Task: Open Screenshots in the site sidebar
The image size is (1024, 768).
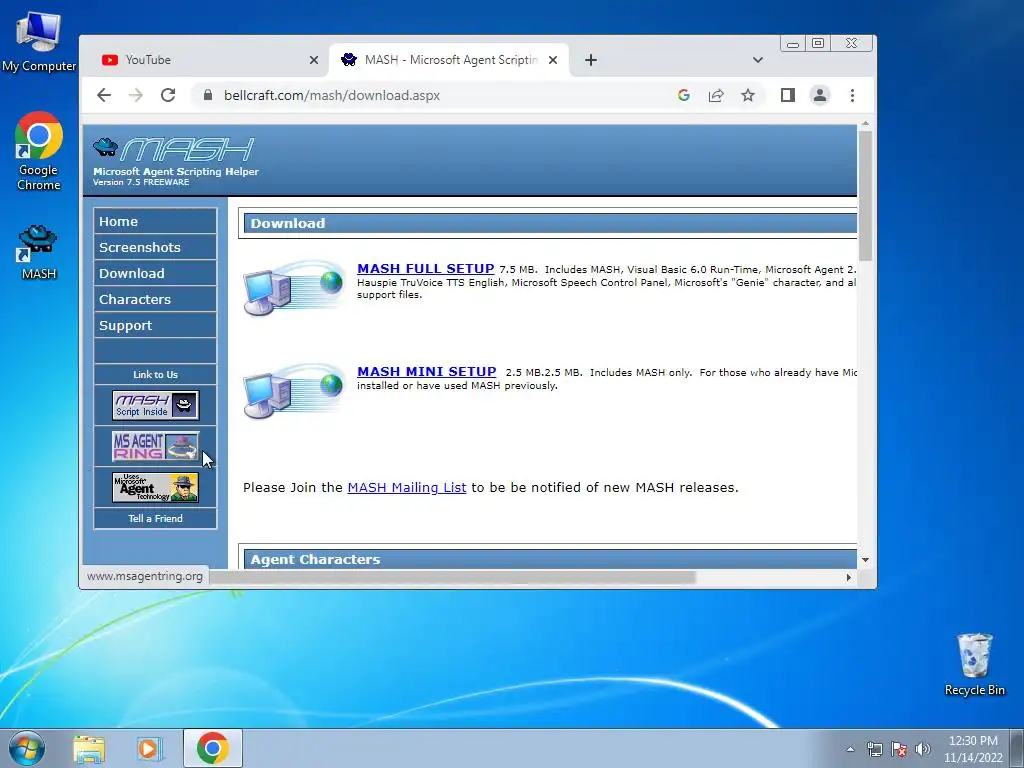Action: (155, 248)
